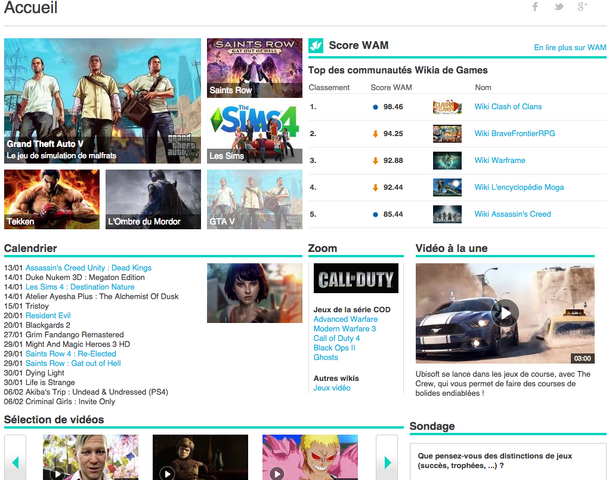612x480 pixels.
Task: Click the Call of Duty logo image
Action: pyautogui.click(x=356, y=278)
